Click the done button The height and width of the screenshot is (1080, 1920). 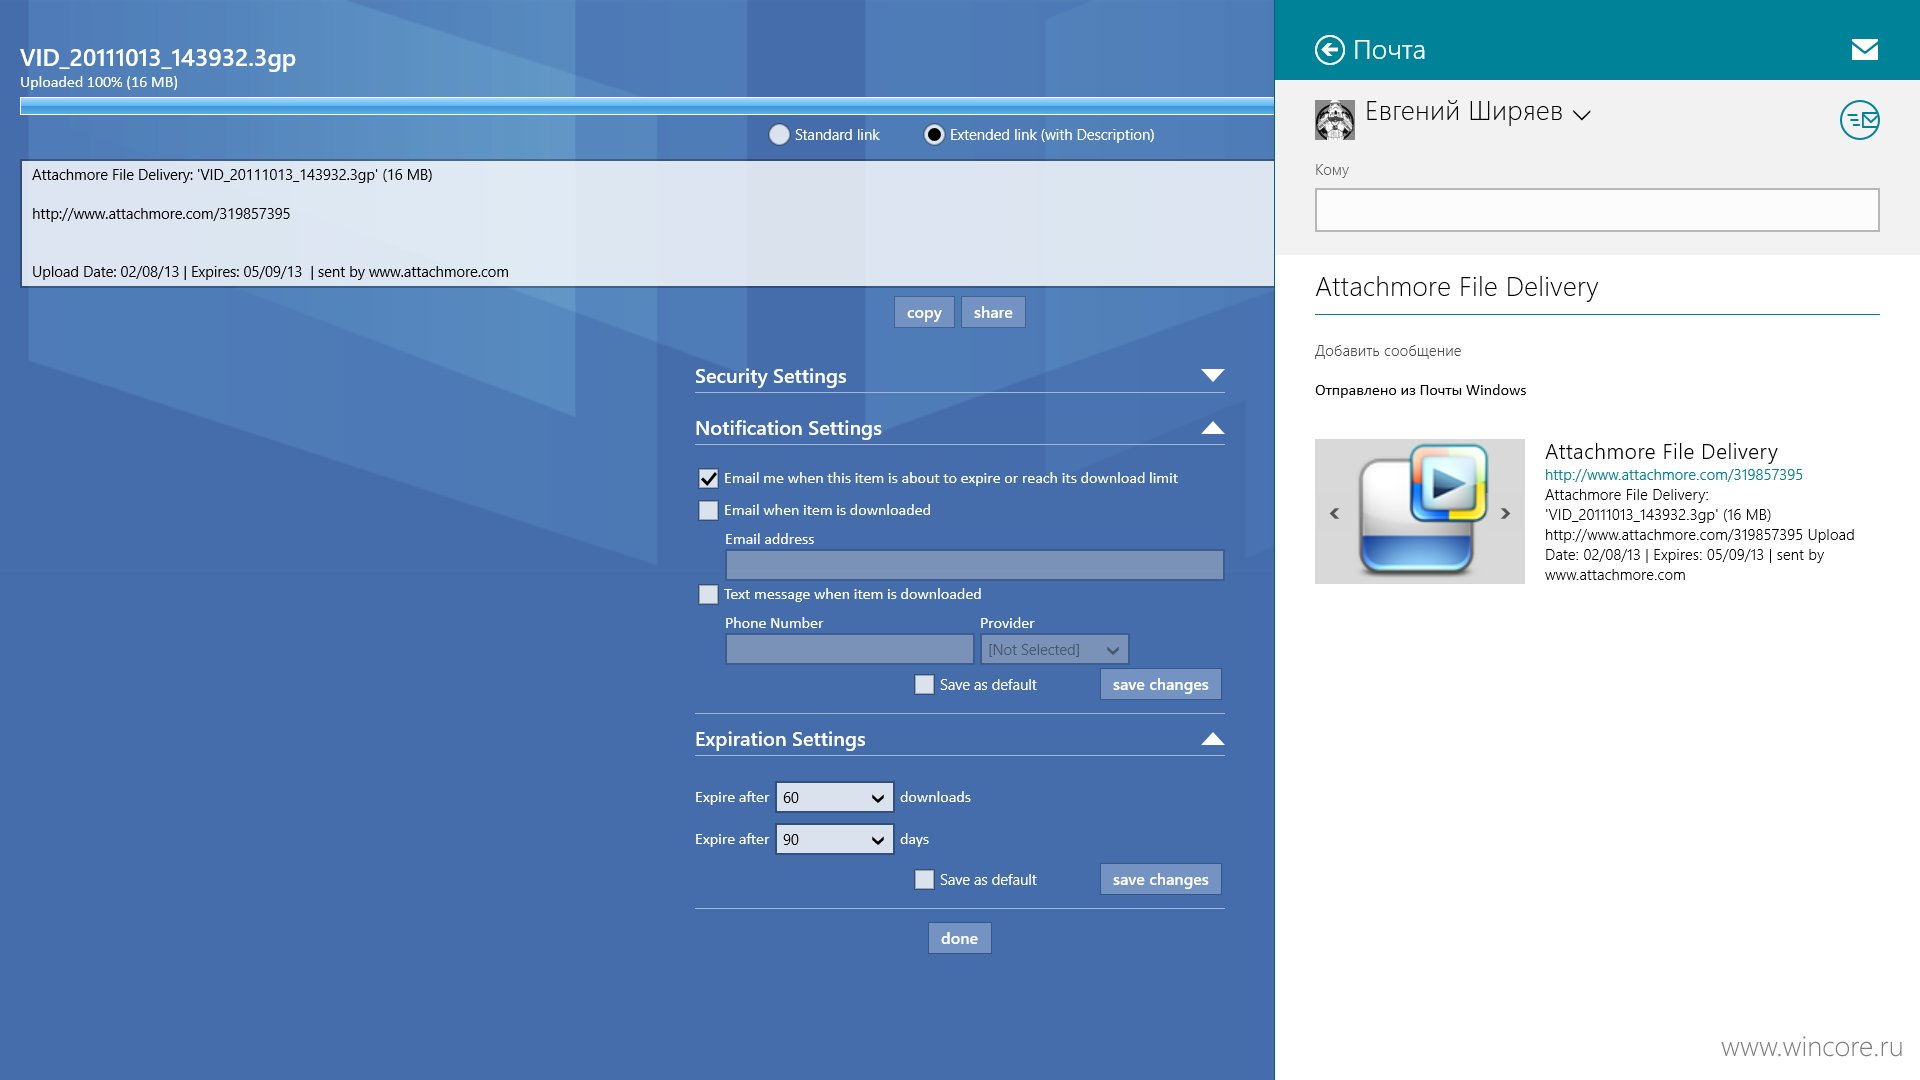[959, 939]
